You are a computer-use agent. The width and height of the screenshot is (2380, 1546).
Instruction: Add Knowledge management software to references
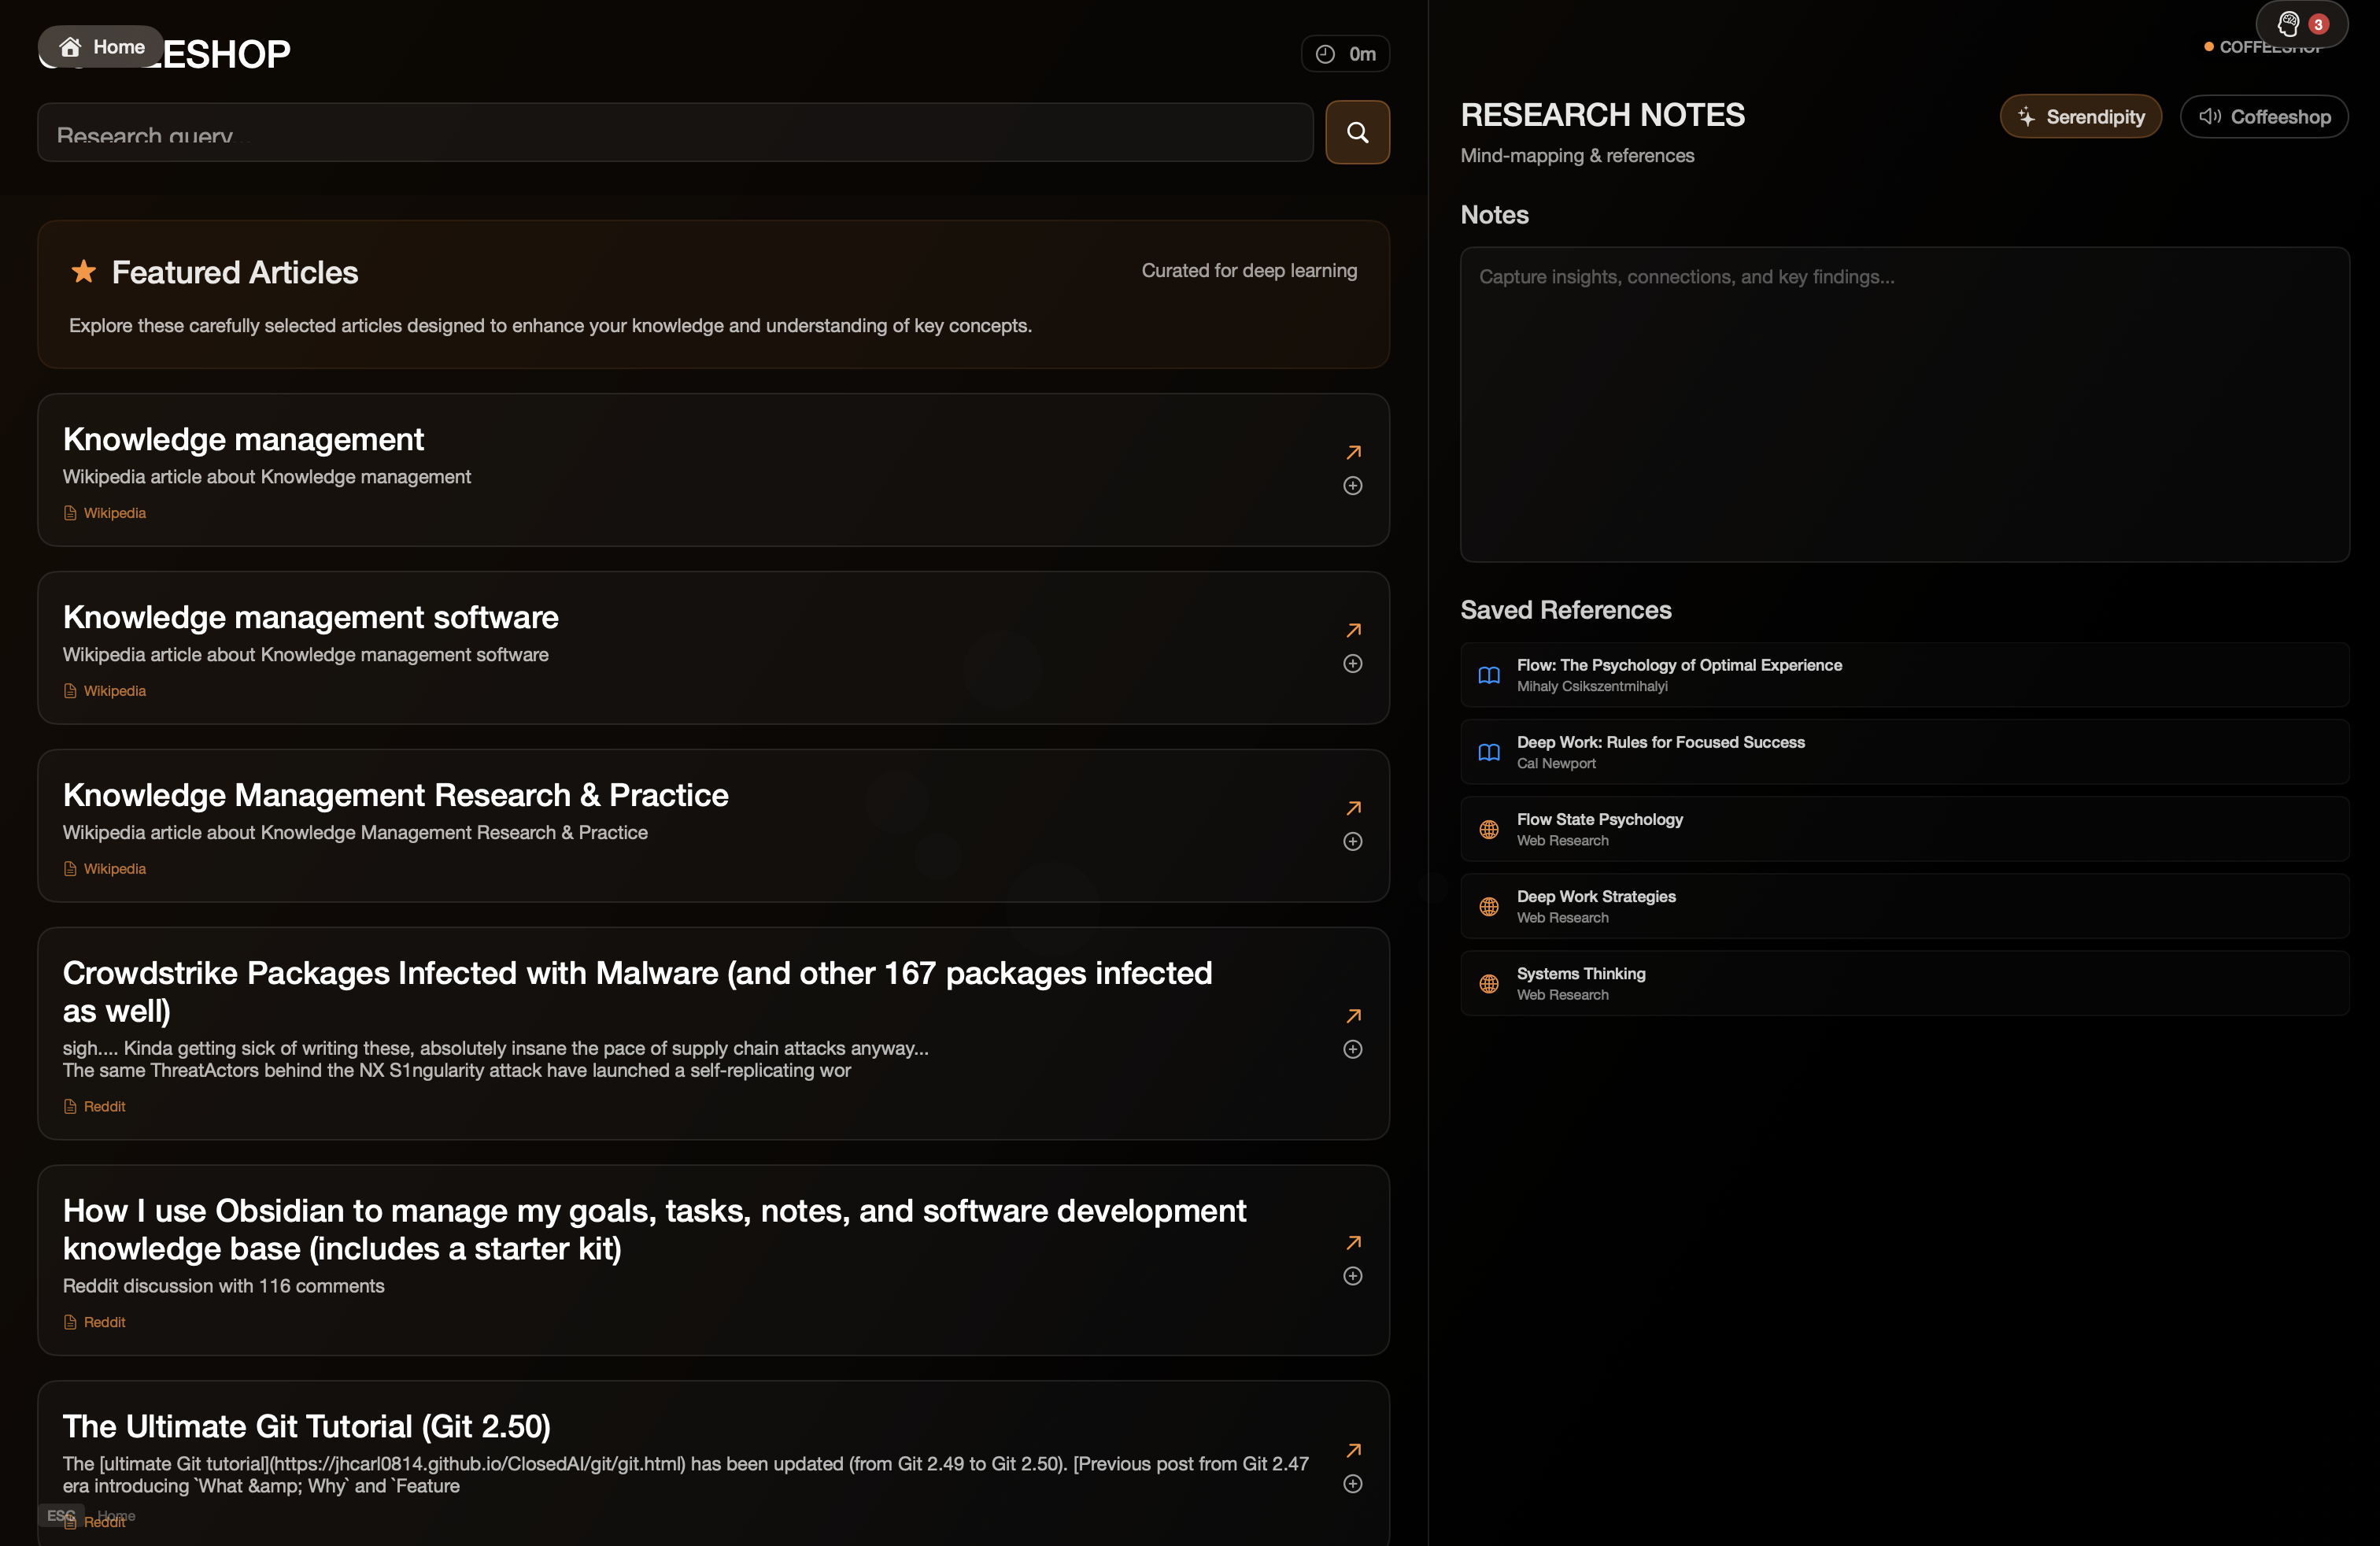tap(1352, 664)
